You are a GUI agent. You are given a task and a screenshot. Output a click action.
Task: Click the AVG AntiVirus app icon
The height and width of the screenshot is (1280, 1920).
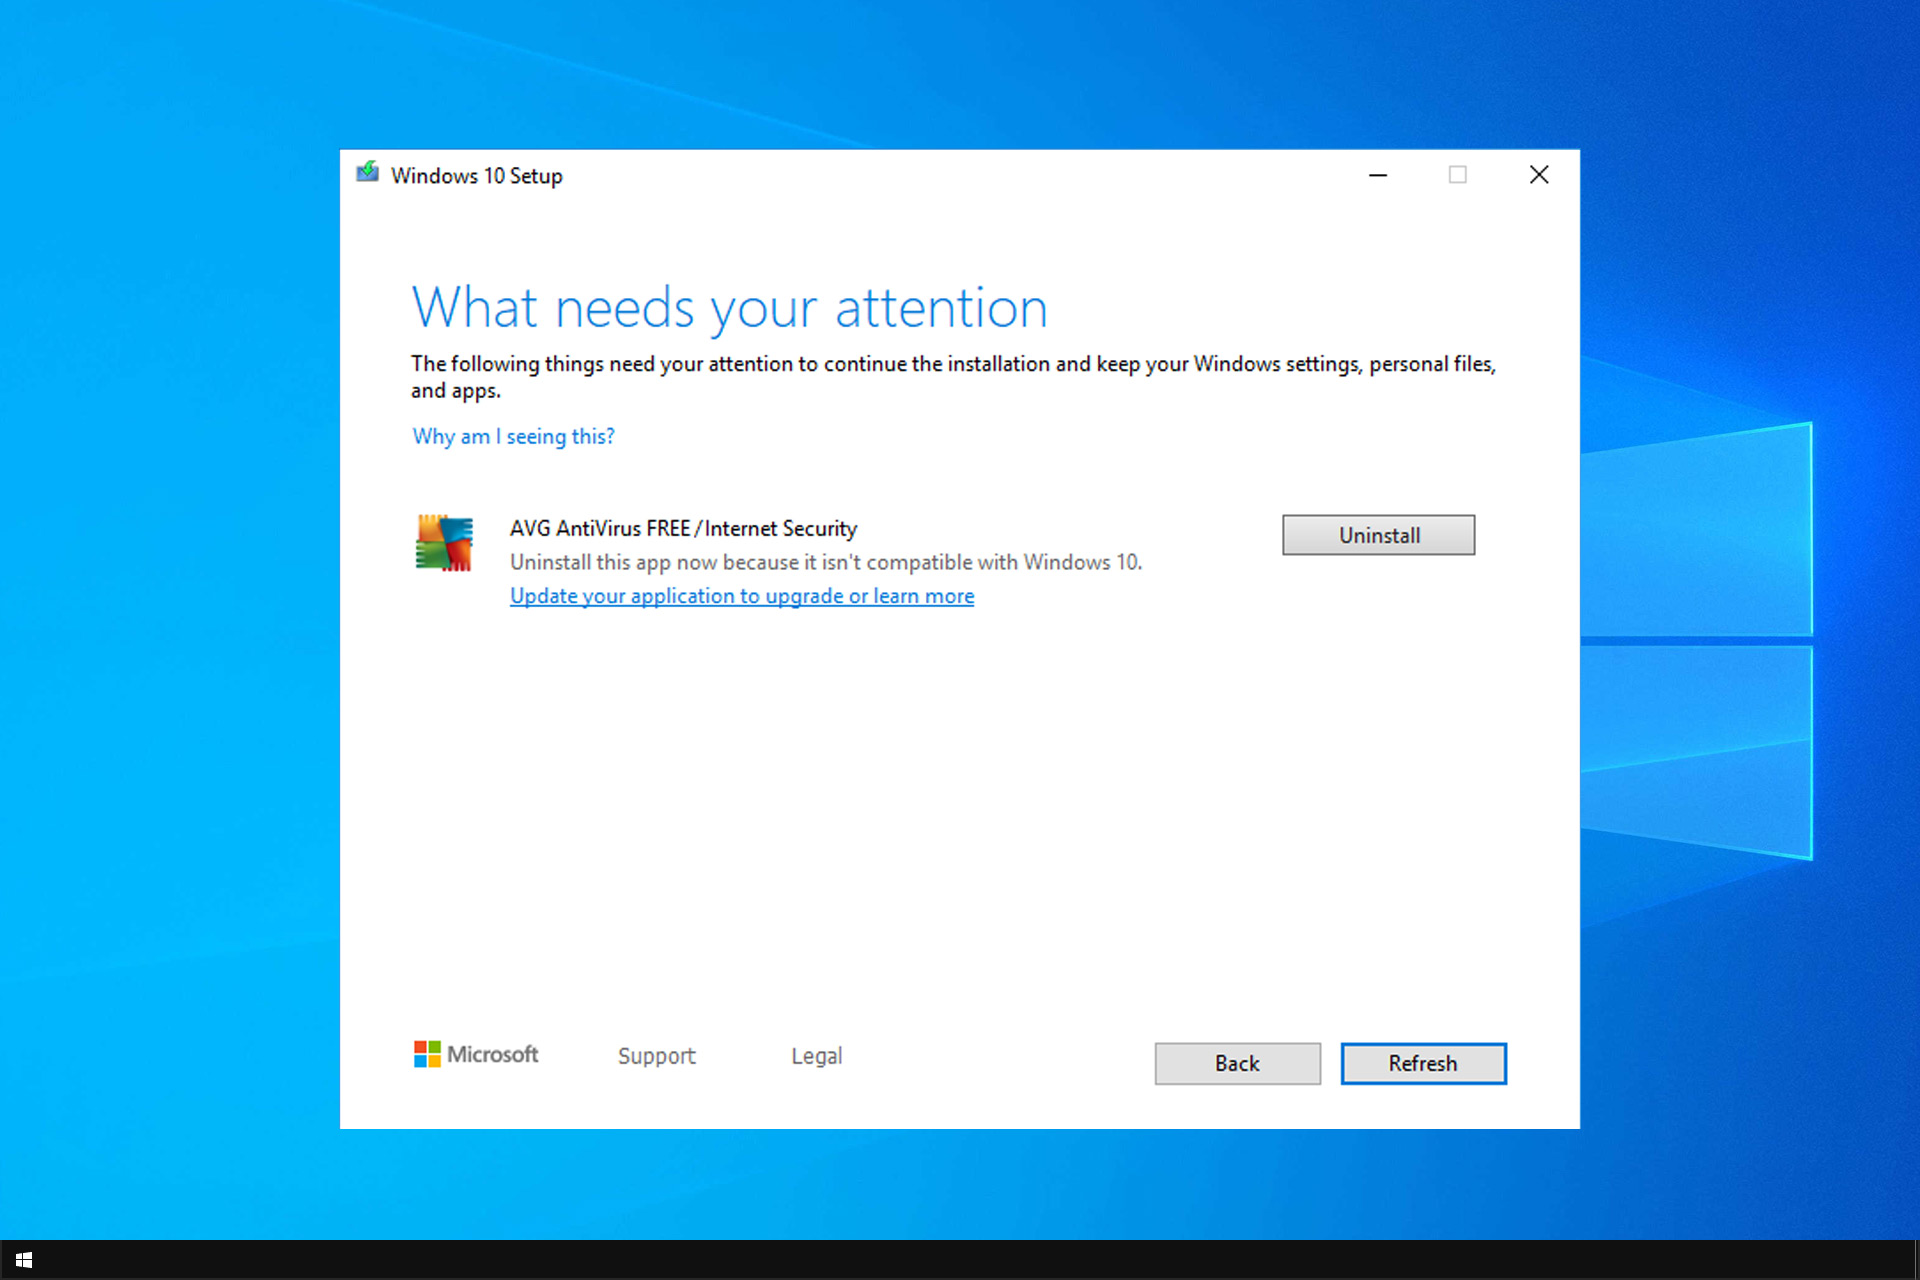(444, 543)
